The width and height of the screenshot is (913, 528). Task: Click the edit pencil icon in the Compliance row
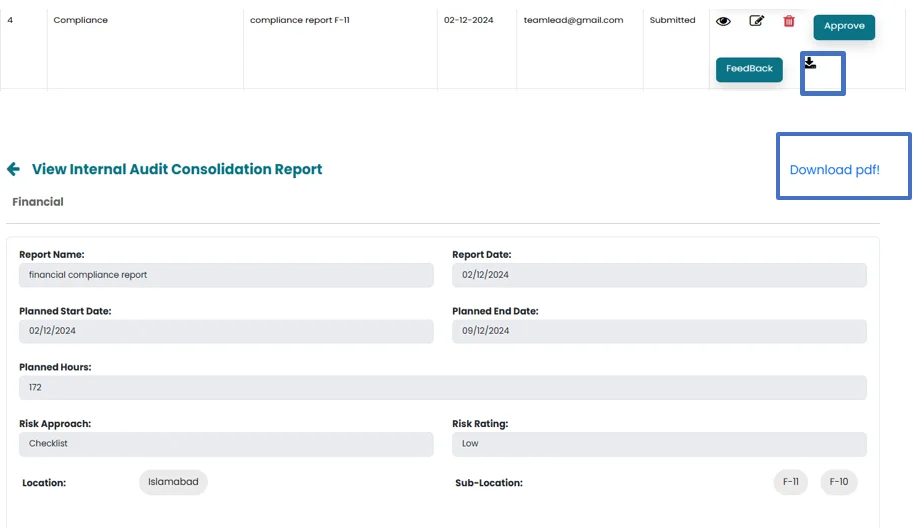756,21
